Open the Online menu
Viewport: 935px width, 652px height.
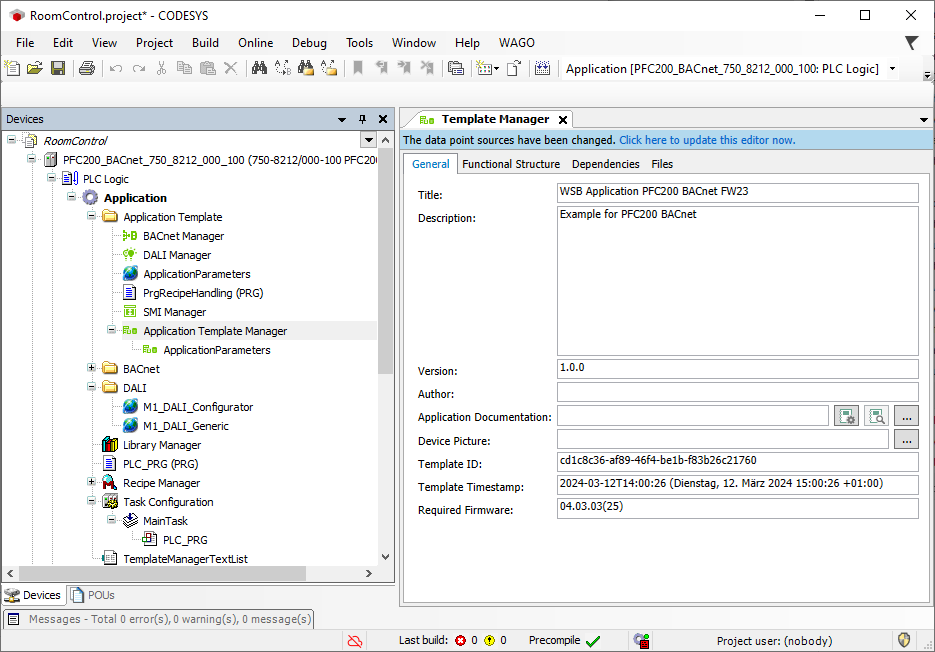click(x=255, y=43)
